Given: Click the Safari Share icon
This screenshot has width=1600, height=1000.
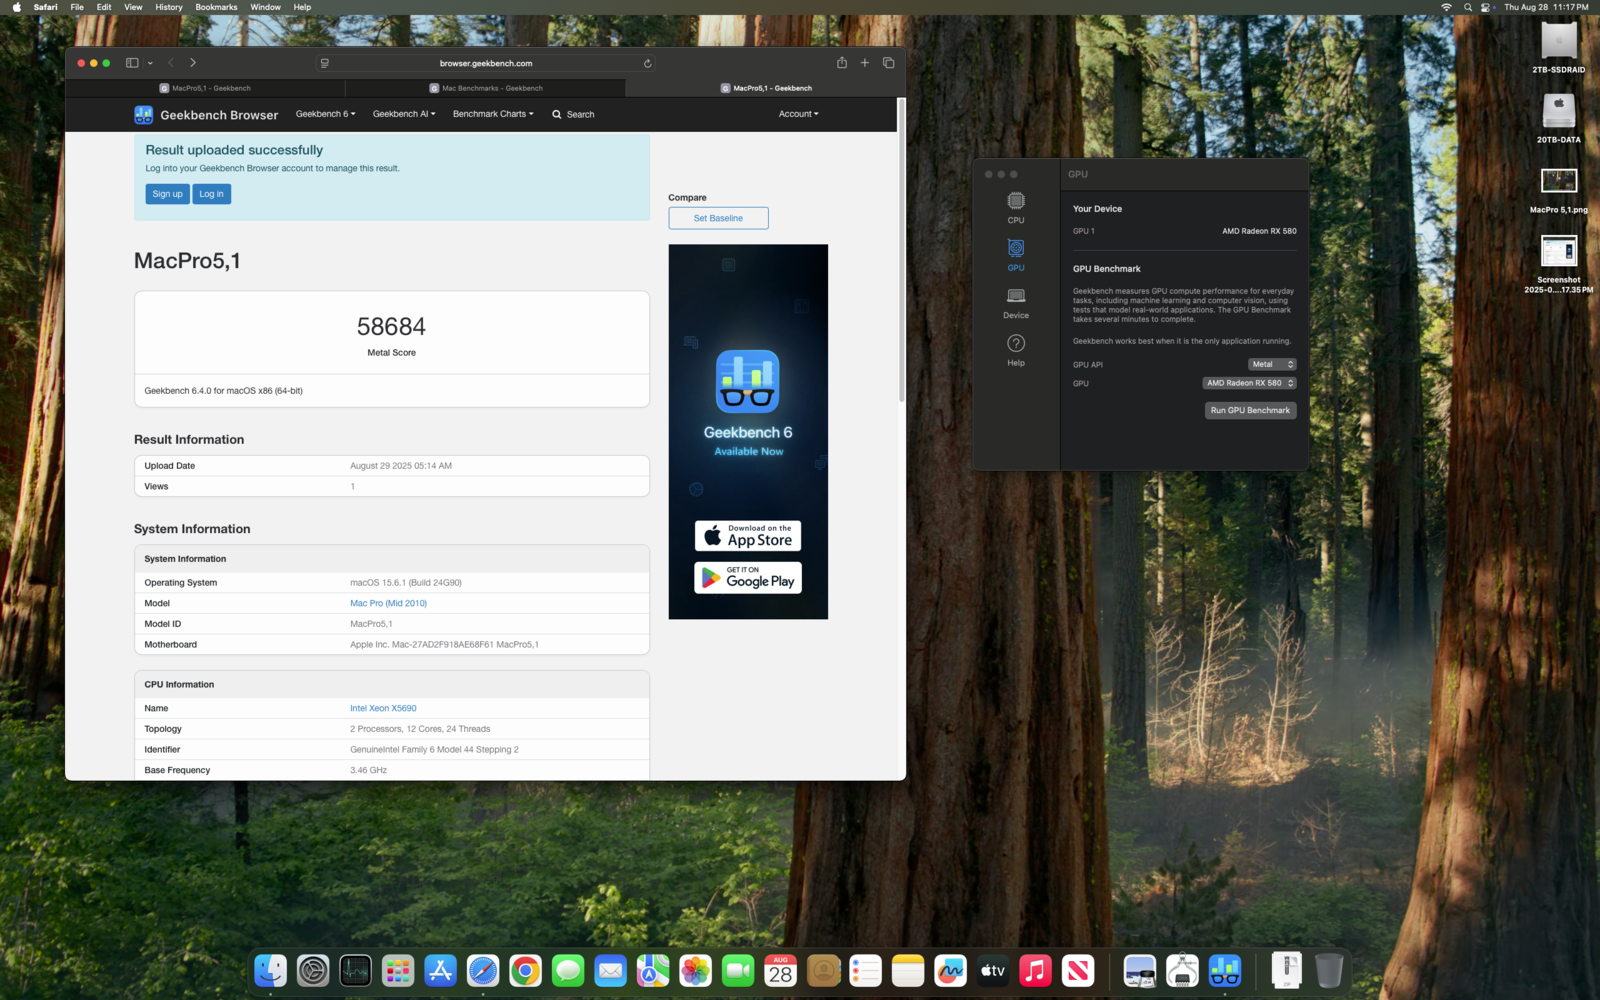Looking at the screenshot, I should point(842,63).
